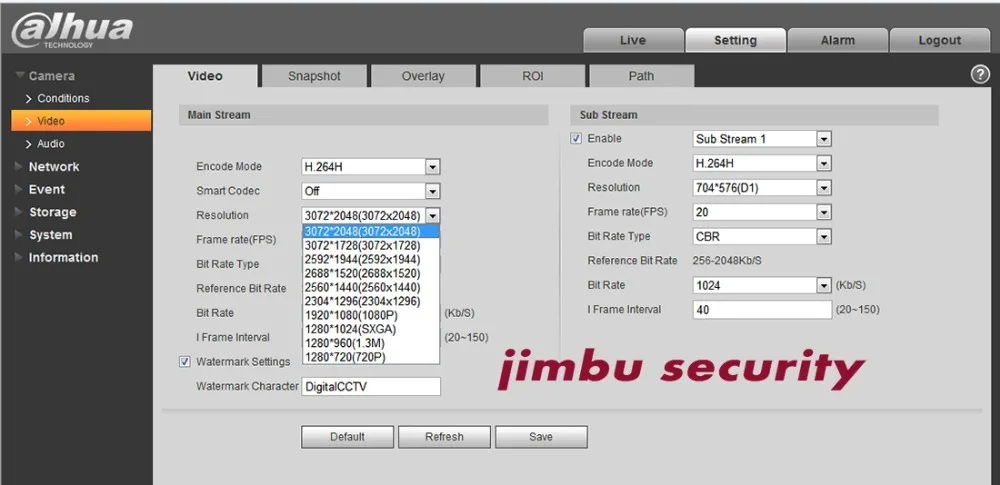Click the Refresh button
This screenshot has width=1000, height=485.
point(445,437)
